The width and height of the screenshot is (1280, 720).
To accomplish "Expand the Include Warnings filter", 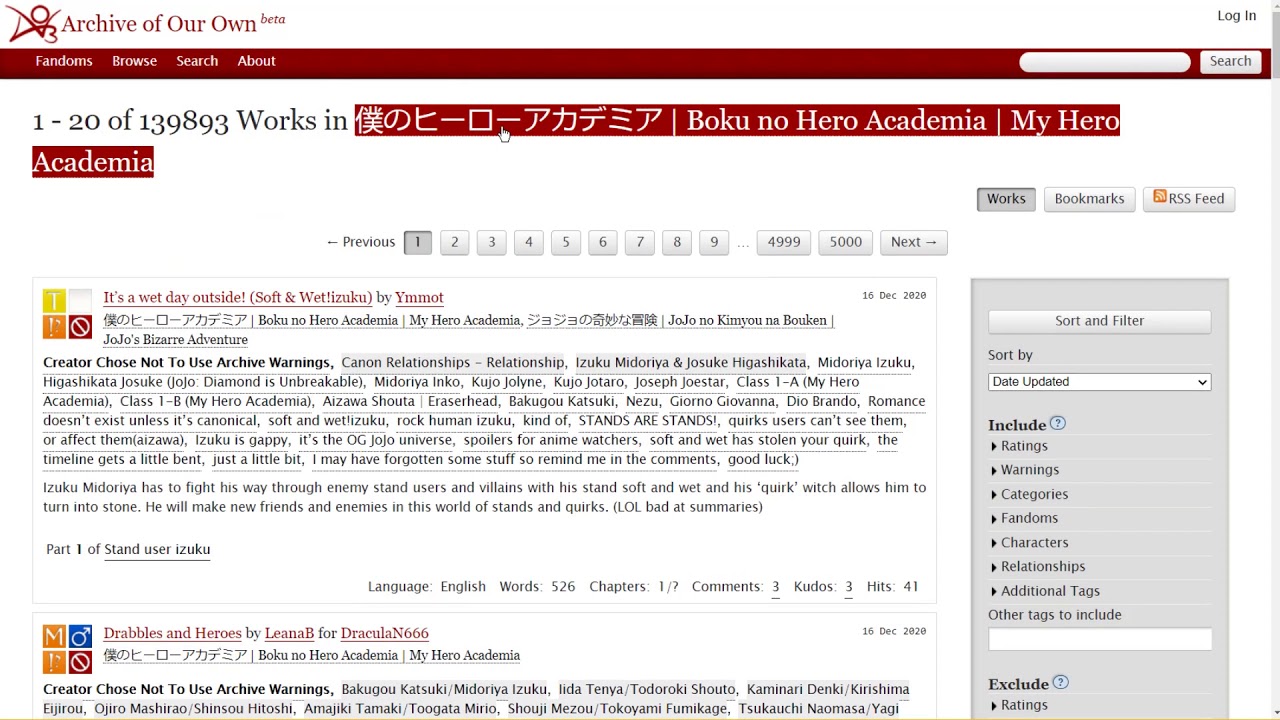I will (1025, 470).
